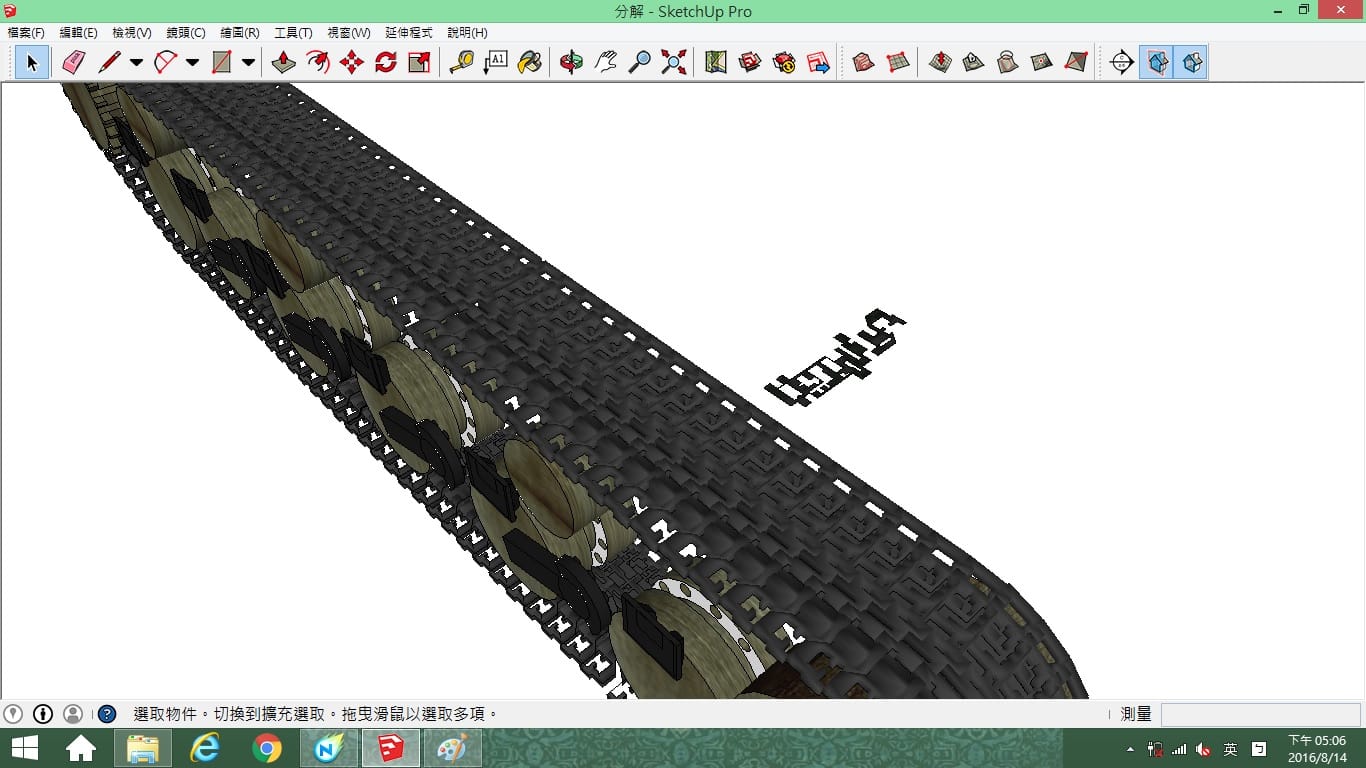The width and height of the screenshot is (1366, 768).
Task: Click the Send to LayOut icon
Action: pos(818,62)
